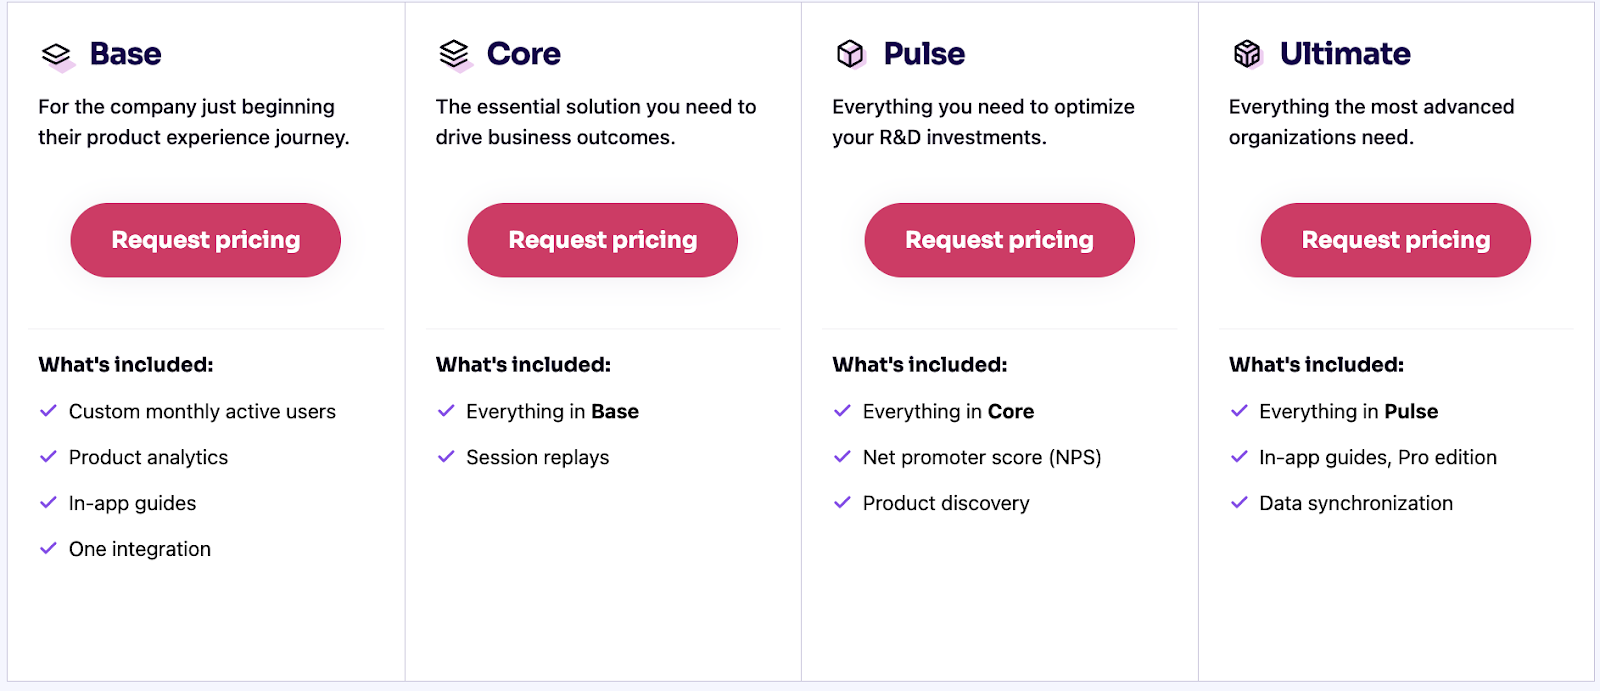Image resolution: width=1600 pixels, height=691 pixels.
Task: Click checkmark beside Product analytics
Action: click(48, 457)
